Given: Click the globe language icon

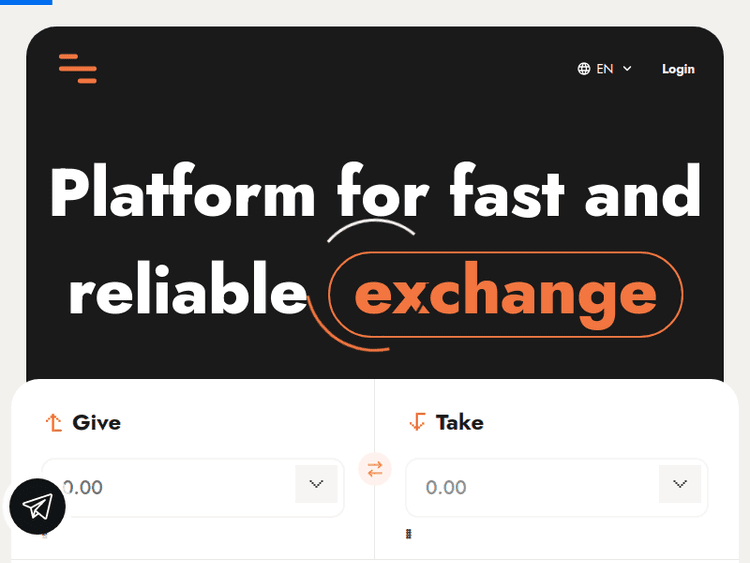Looking at the screenshot, I should 584,69.
